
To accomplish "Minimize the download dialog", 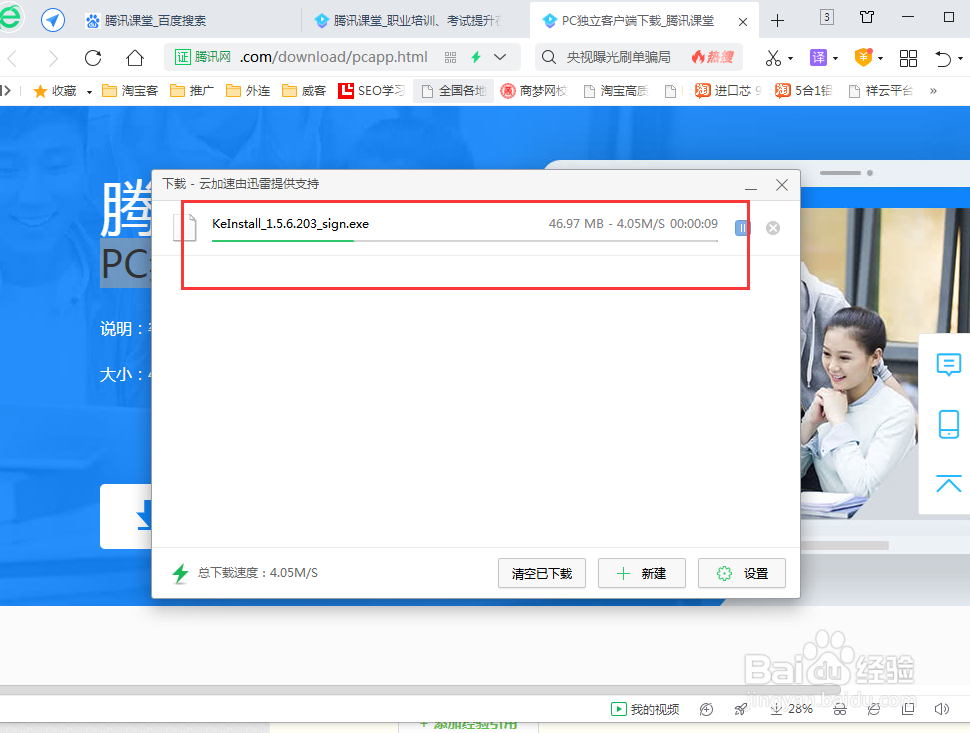I will [x=751, y=186].
